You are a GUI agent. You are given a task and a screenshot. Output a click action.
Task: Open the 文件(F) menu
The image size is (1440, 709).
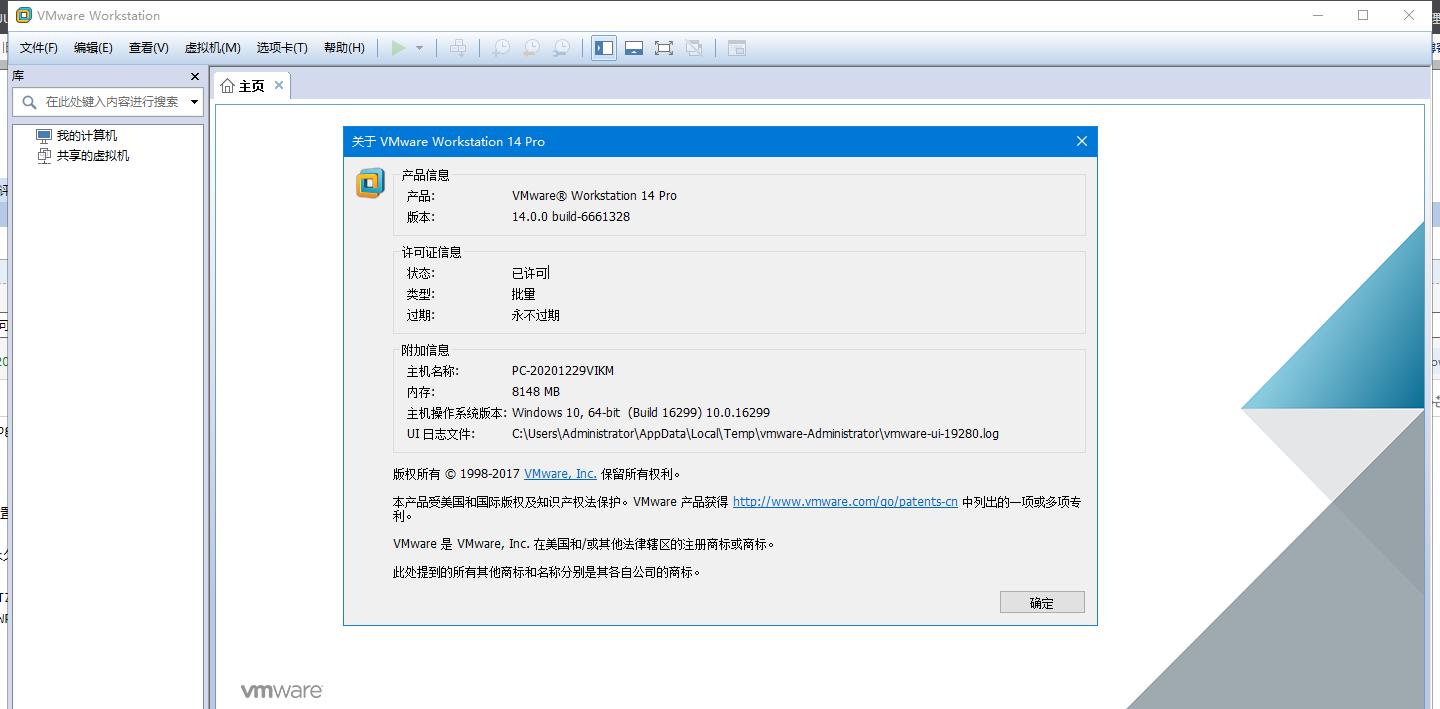click(39, 48)
